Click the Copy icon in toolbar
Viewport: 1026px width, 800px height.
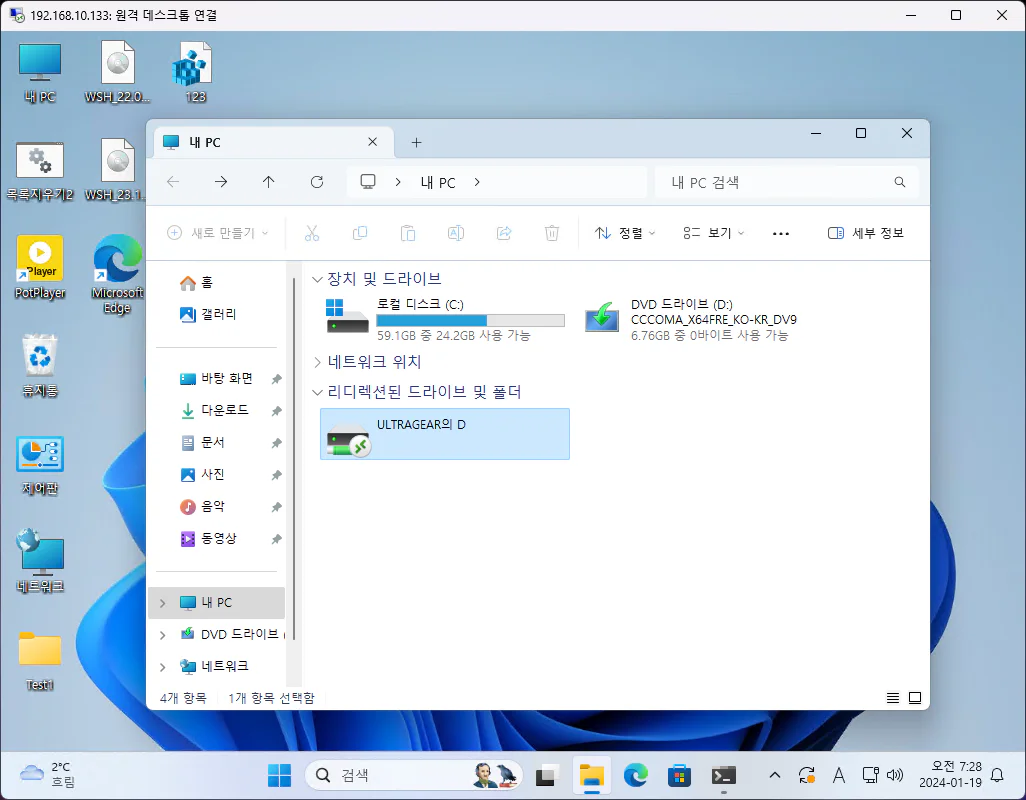[x=360, y=233]
